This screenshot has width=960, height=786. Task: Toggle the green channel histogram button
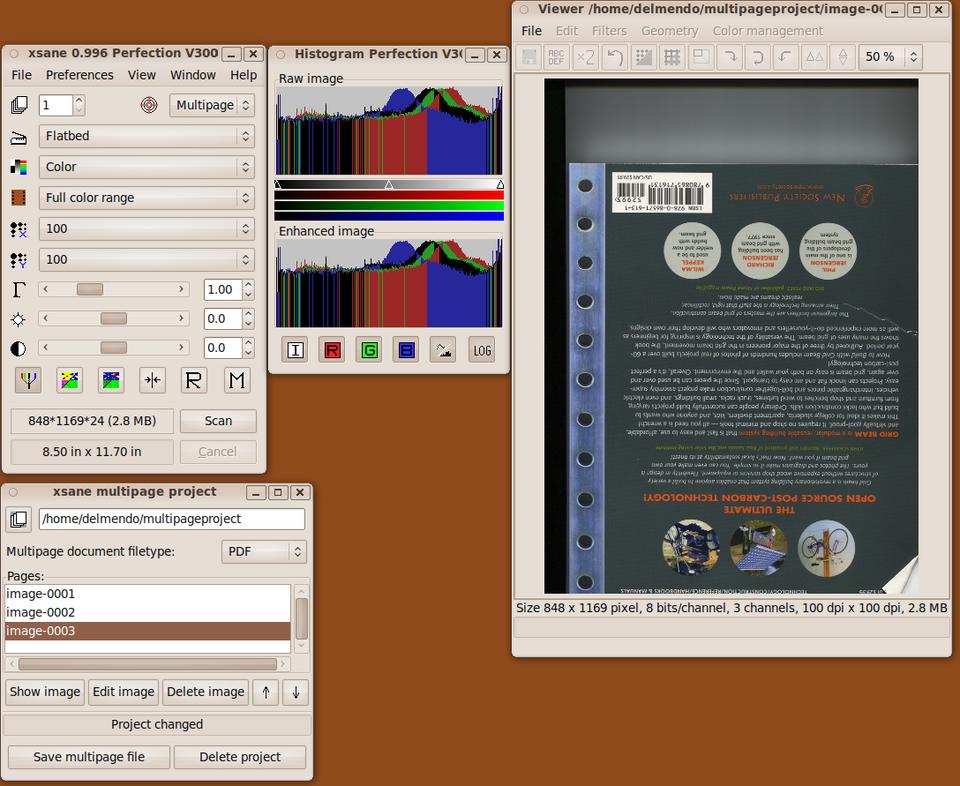pos(369,350)
